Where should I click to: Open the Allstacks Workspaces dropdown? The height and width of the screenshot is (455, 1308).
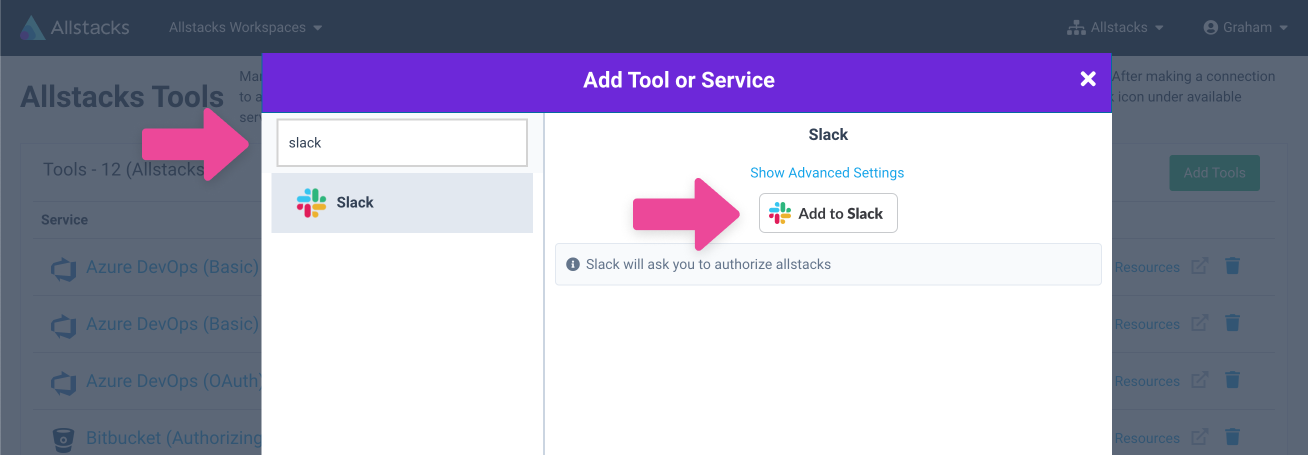pyautogui.click(x=245, y=28)
